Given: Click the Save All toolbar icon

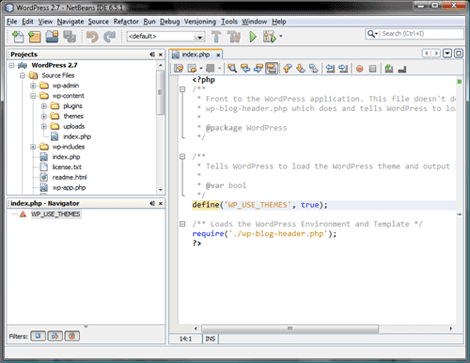Looking at the screenshot, I should click(69, 36).
